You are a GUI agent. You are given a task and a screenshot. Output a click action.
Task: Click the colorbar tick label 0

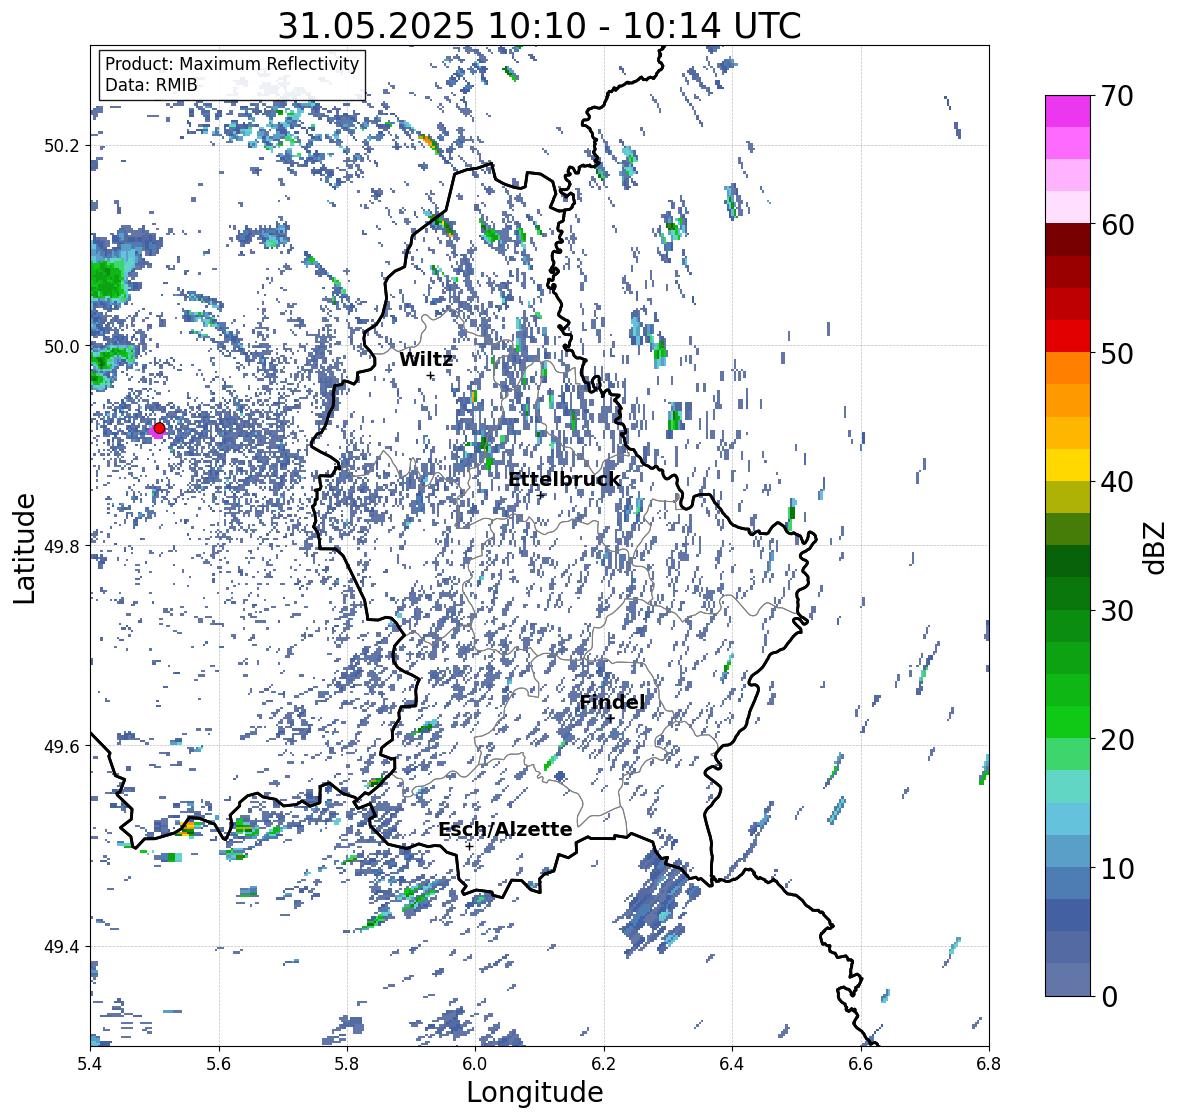(1110, 997)
